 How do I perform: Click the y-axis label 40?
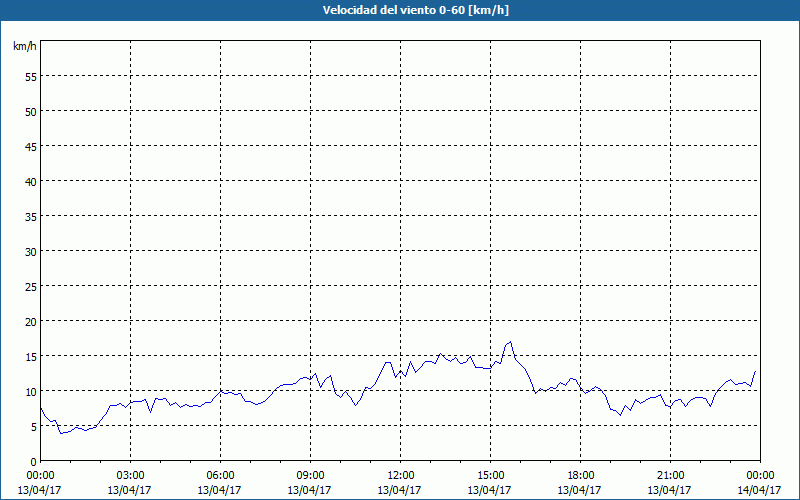click(x=31, y=182)
